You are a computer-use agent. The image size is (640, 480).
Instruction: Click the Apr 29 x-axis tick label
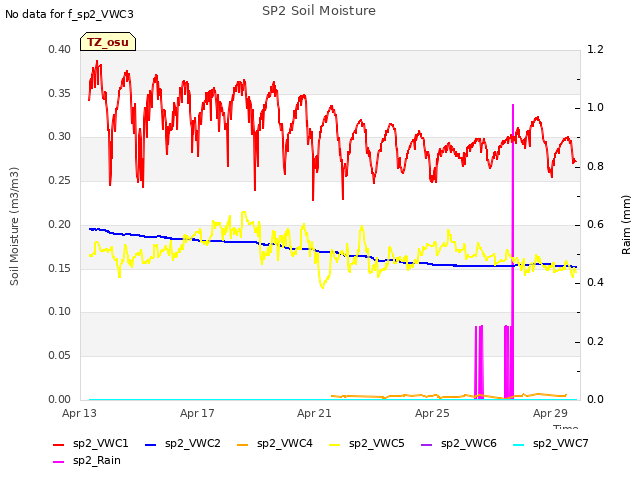[550, 413]
